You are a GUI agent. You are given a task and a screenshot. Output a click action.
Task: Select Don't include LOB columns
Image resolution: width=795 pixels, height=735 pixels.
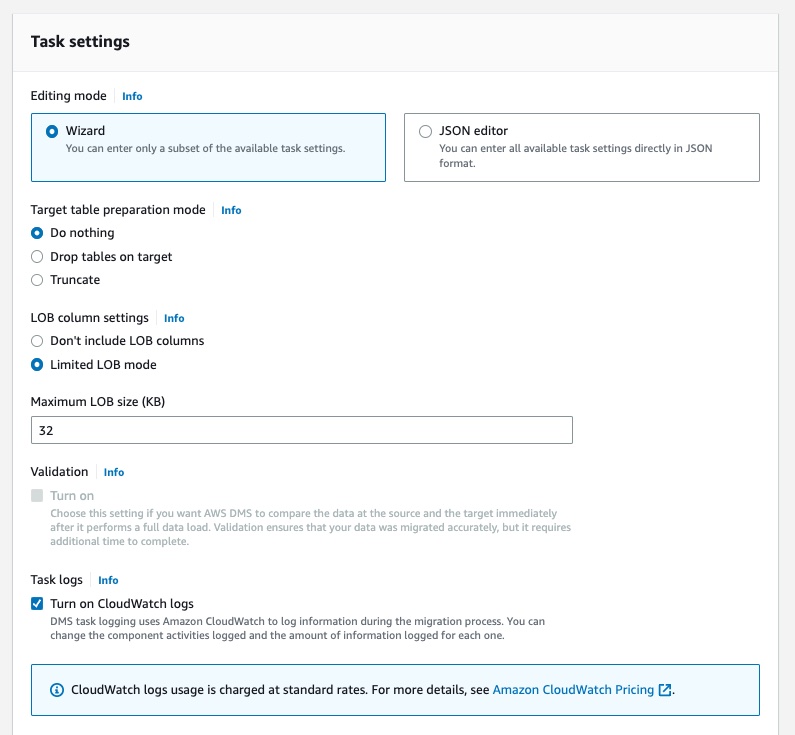pyautogui.click(x=37, y=341)
